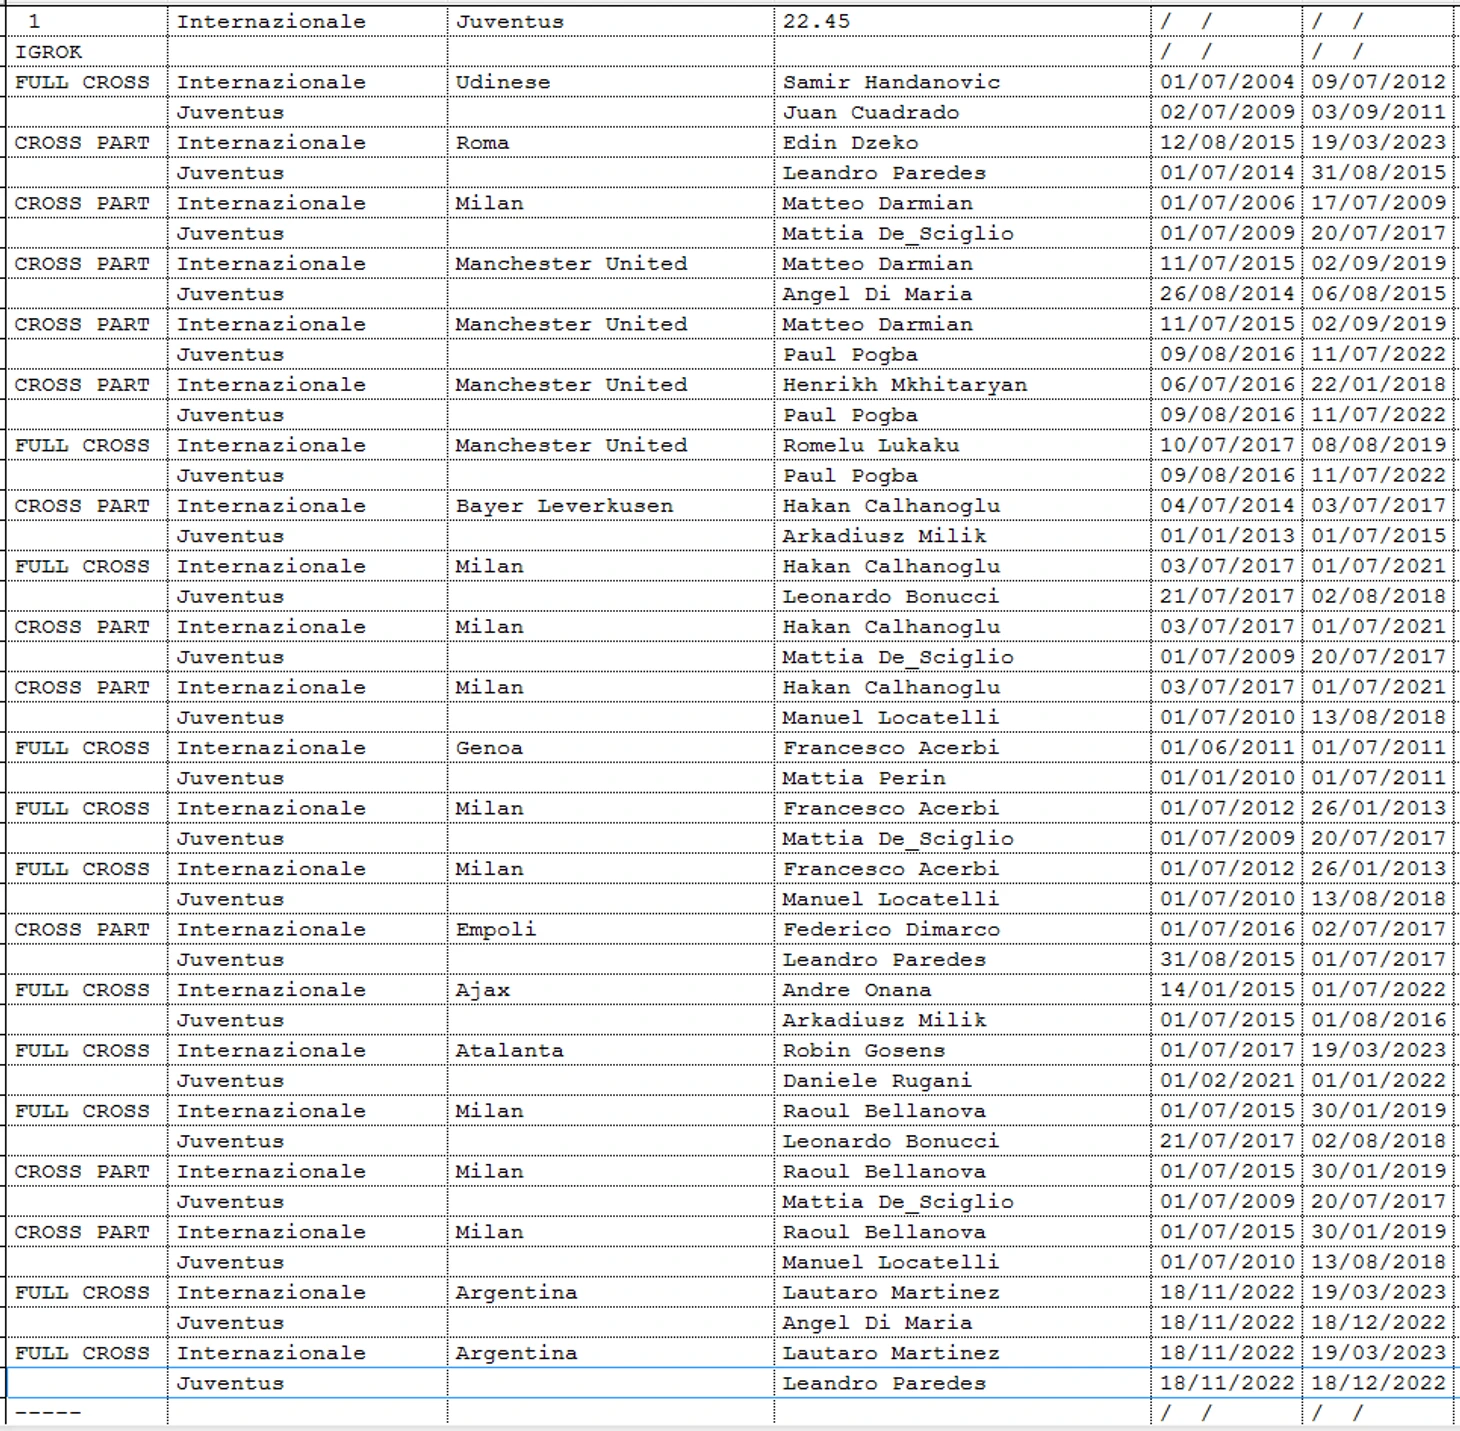Screen dimensions: 1460x1431
Task: Click the date 22/01/2018
Action: [1379, 384]
